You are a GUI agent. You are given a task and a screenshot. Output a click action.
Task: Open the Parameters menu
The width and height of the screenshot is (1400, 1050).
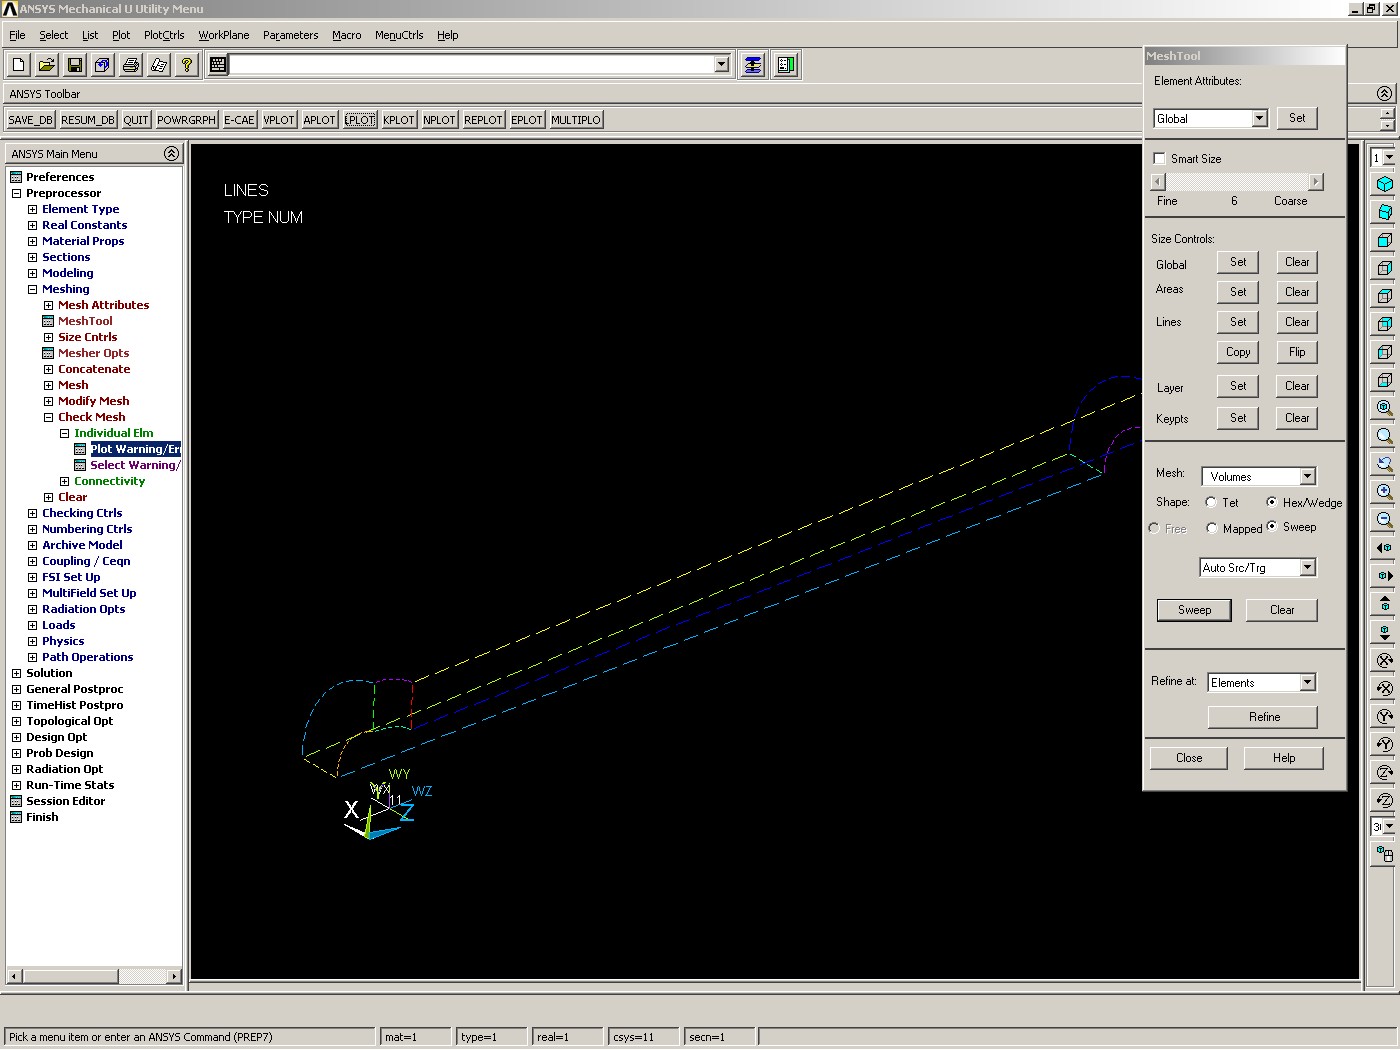pyautogui.click(x=290, y=35)
